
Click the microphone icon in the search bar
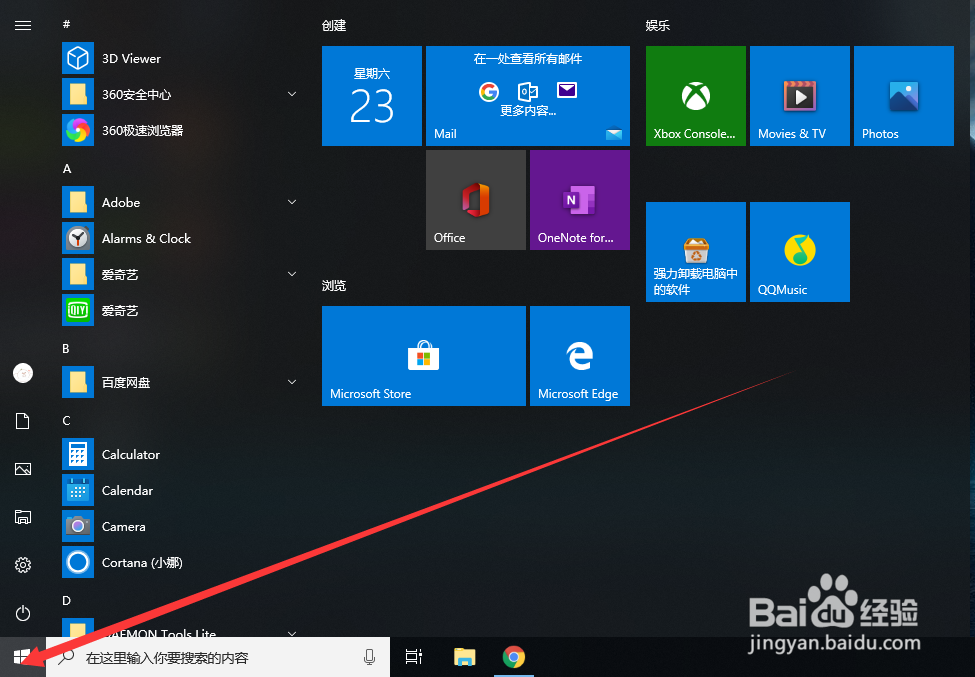(x=367, y=657)
